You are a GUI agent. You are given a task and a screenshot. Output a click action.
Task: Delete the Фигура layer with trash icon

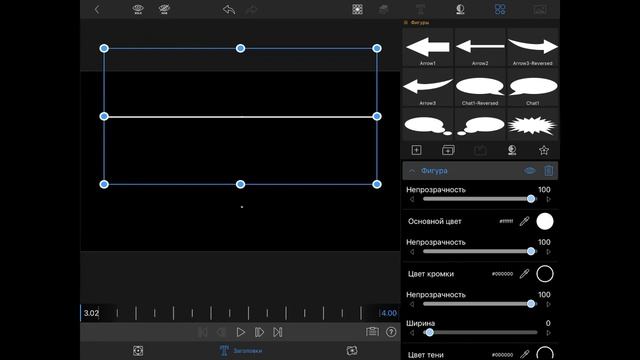(549, 171)
